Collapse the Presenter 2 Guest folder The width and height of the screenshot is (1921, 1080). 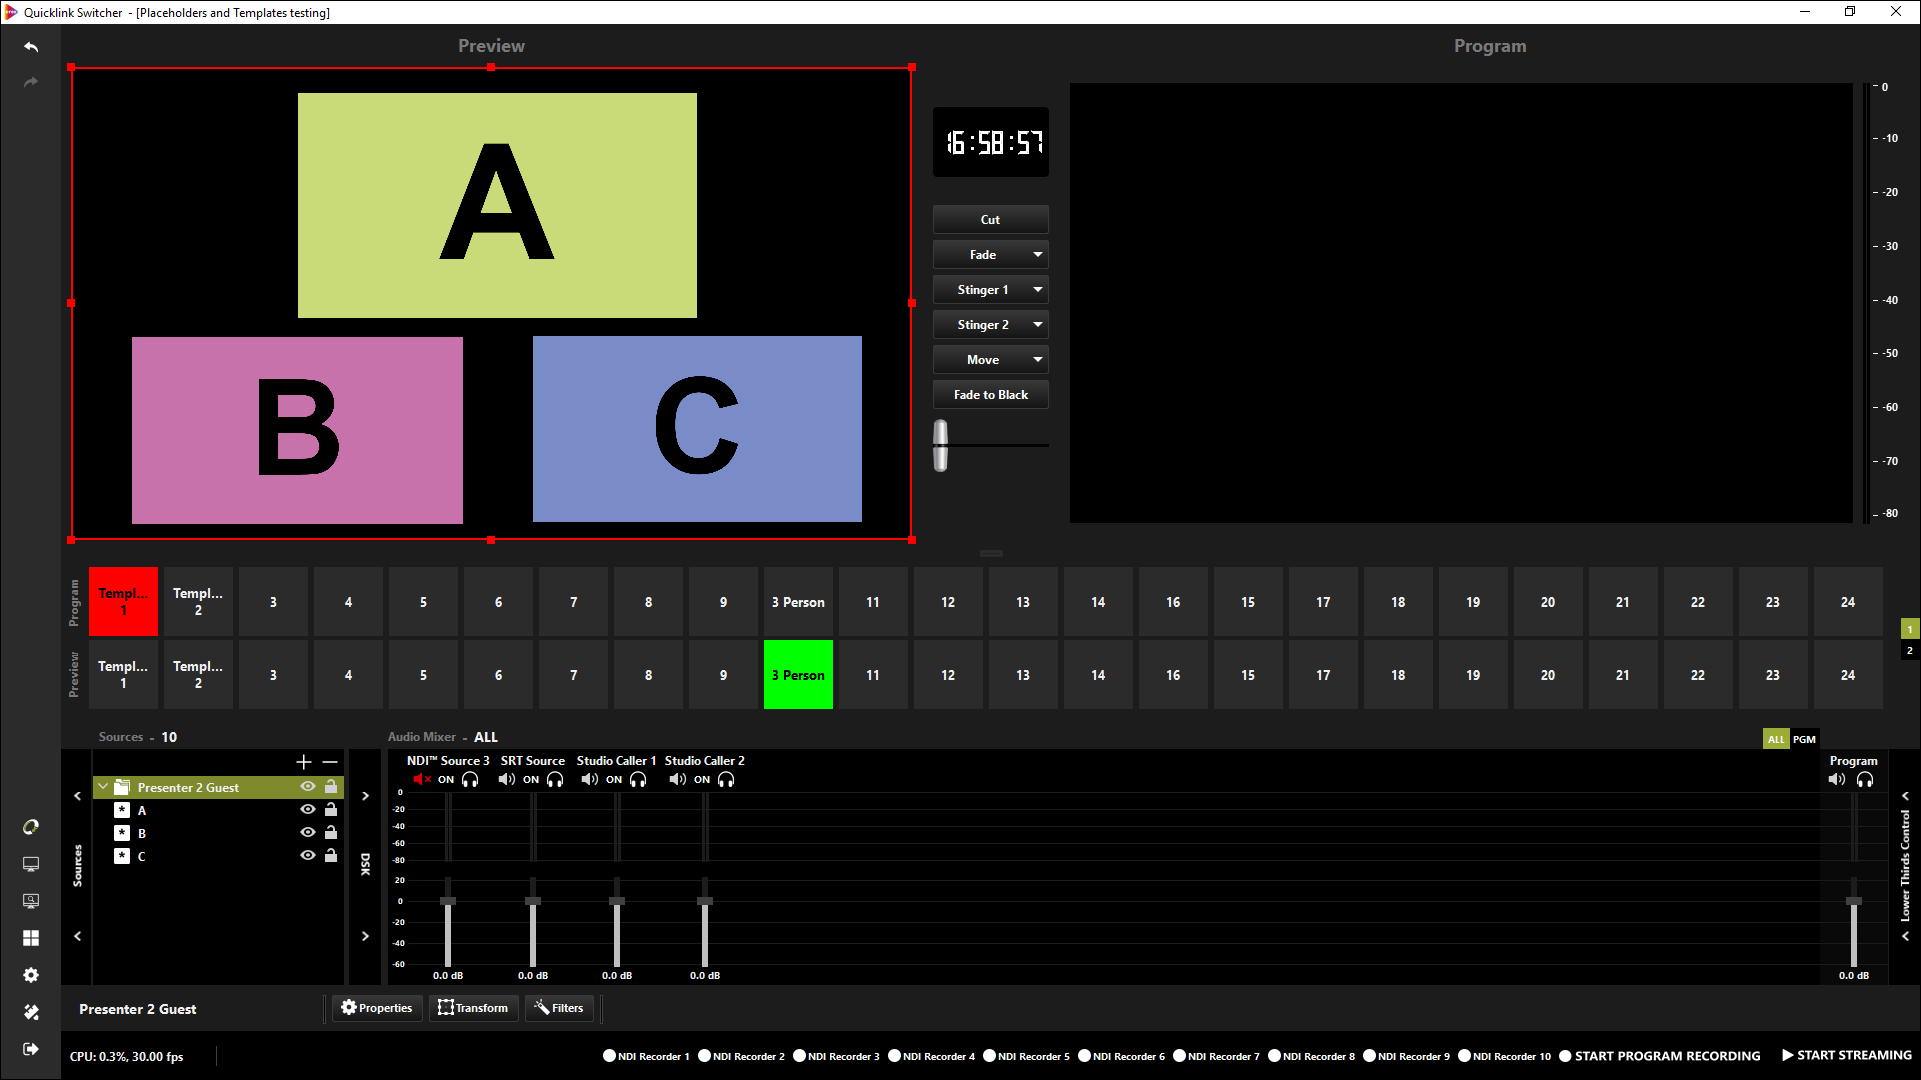(103, 787)
